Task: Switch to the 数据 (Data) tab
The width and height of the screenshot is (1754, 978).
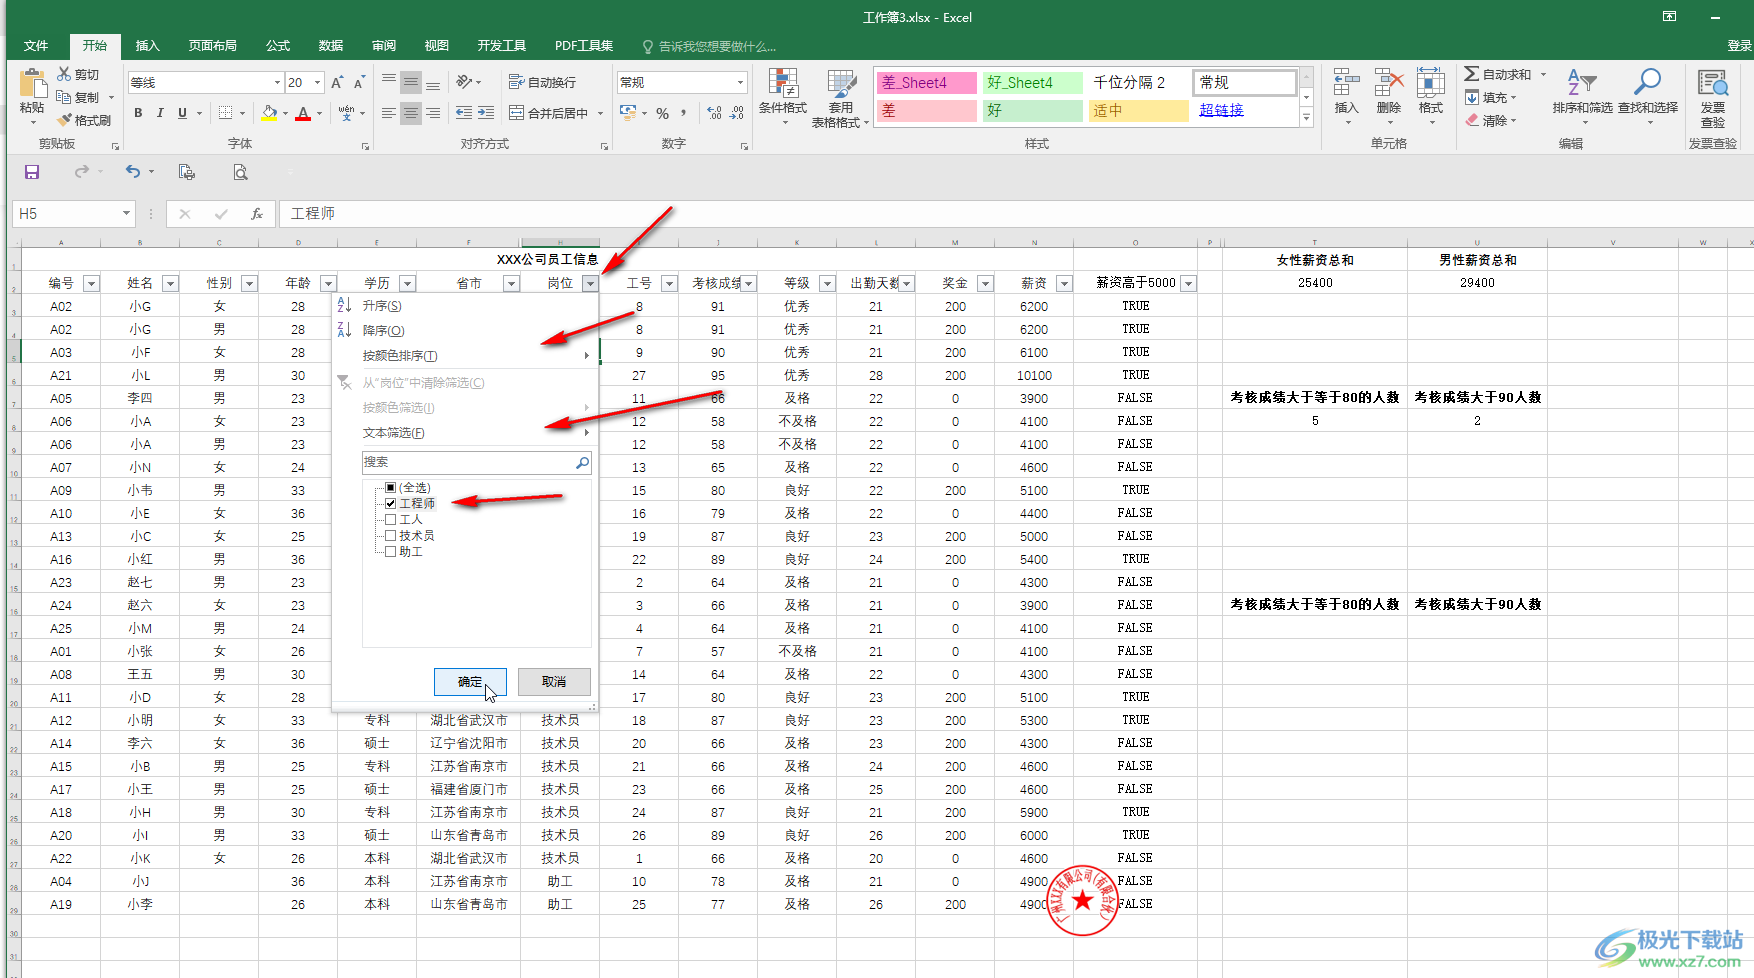Action: 331,46
